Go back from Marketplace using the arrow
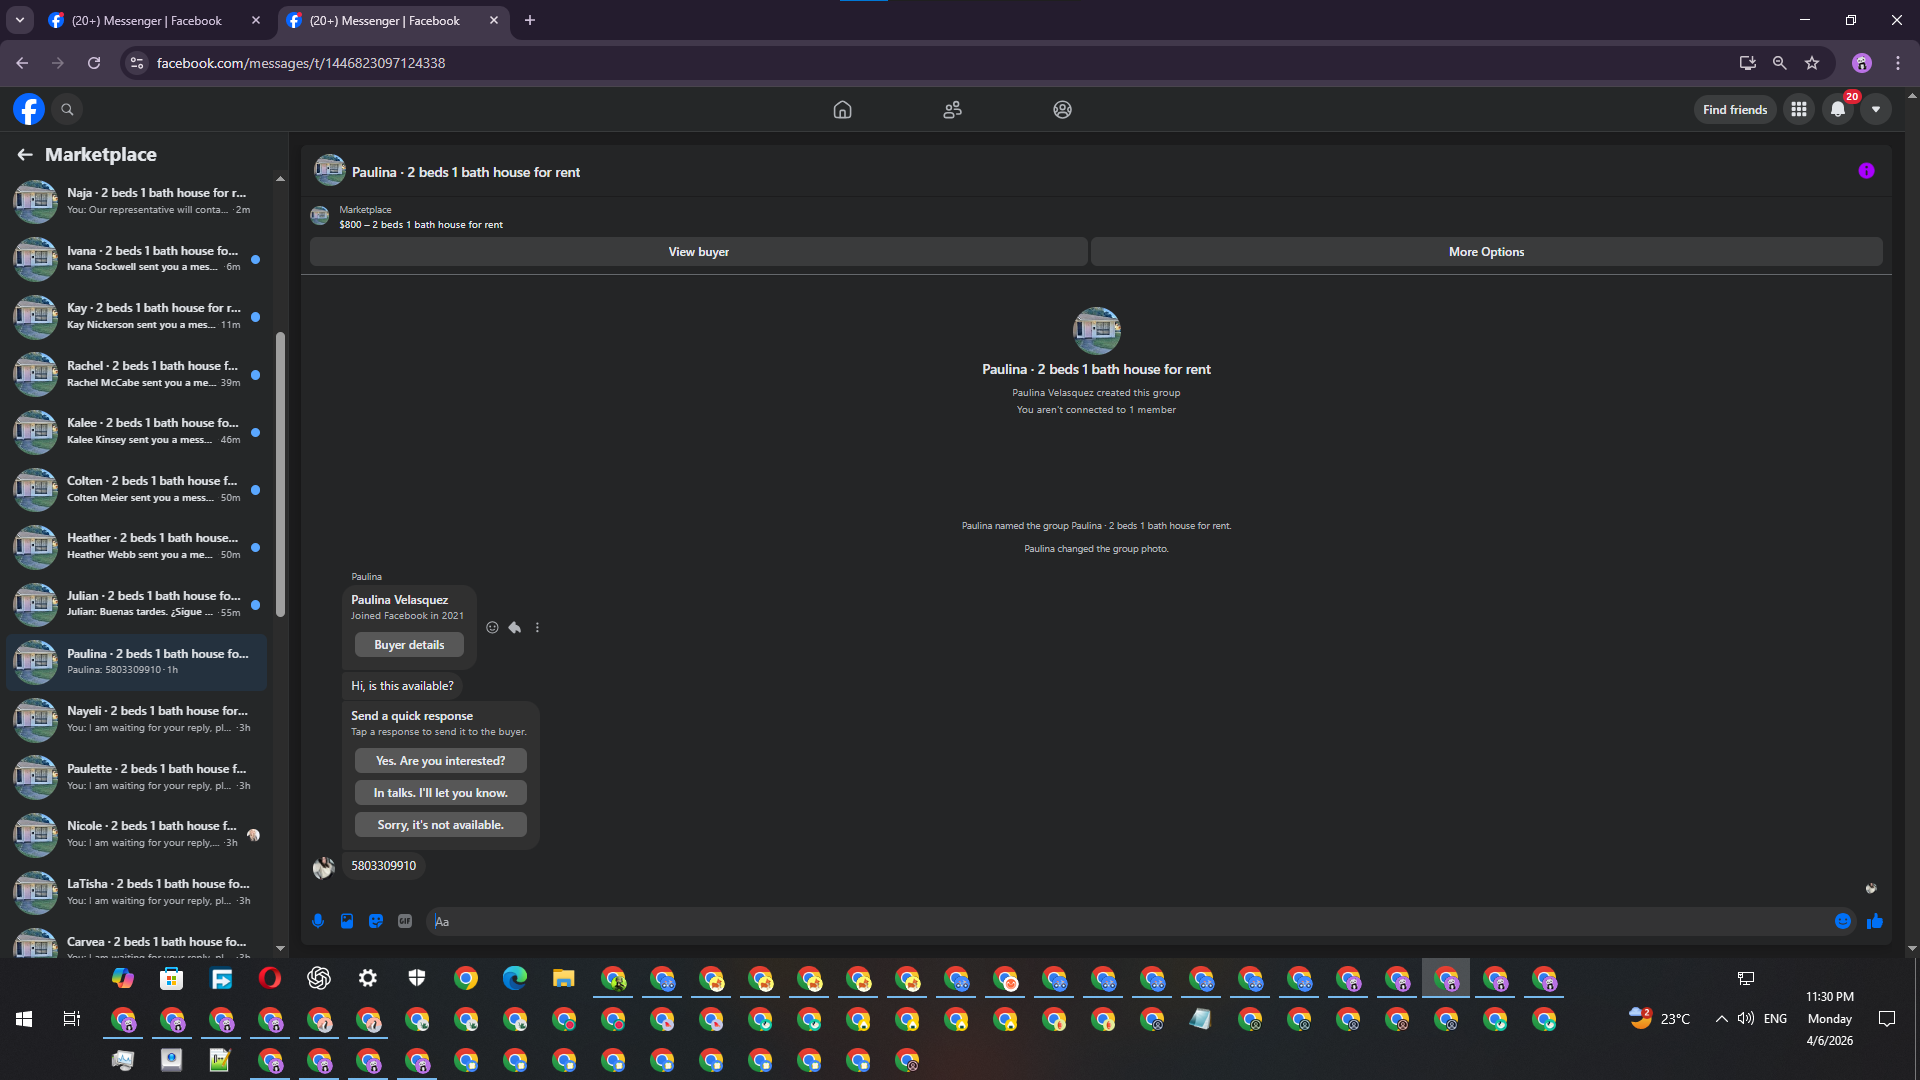The image size is (1920, 1080). click(x=25, y=154)
